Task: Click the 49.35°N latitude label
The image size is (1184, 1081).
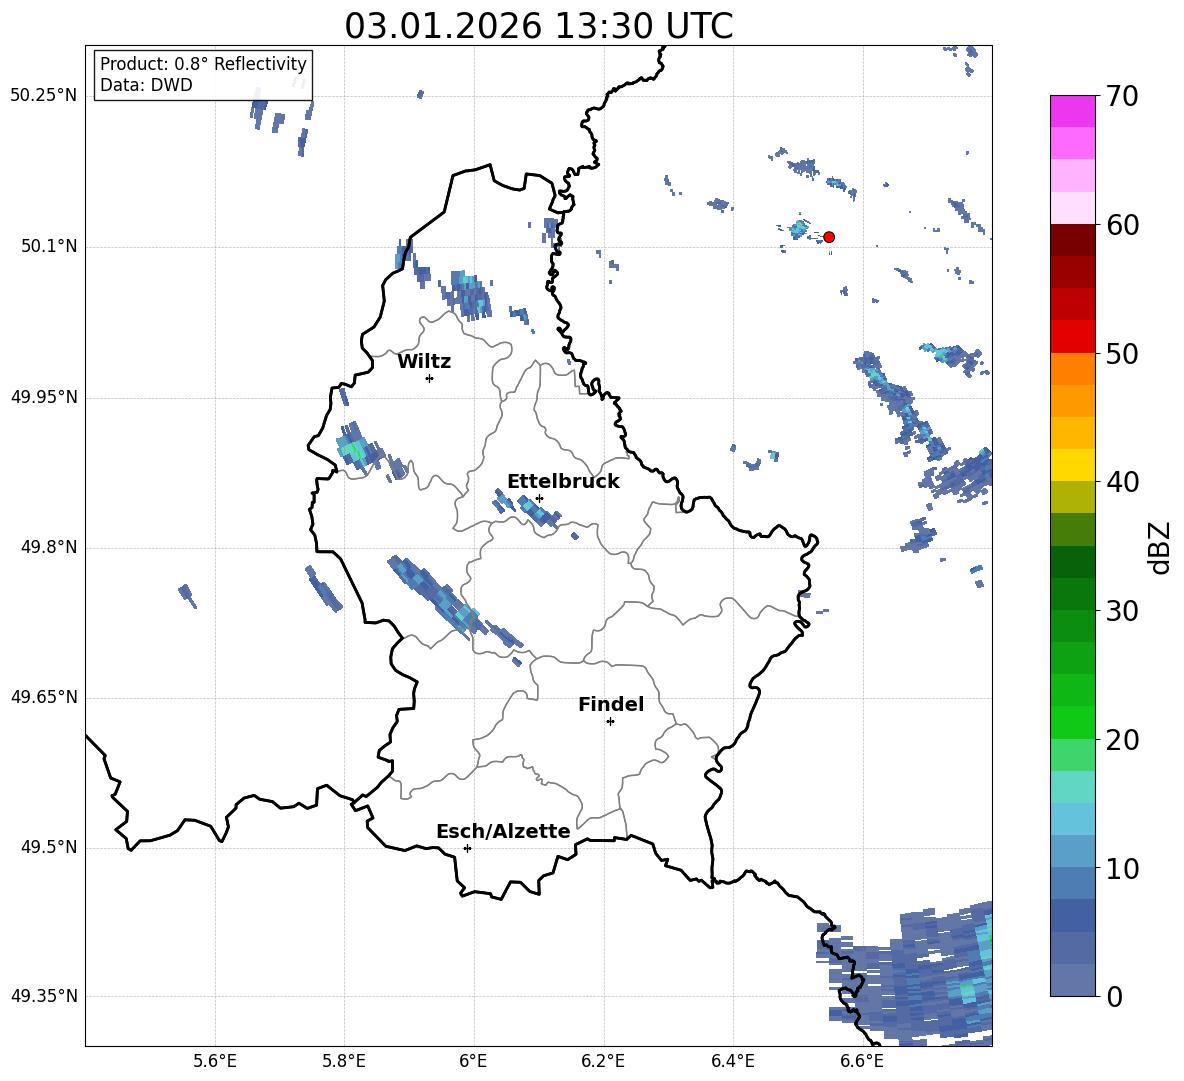Action: [44, 996]
